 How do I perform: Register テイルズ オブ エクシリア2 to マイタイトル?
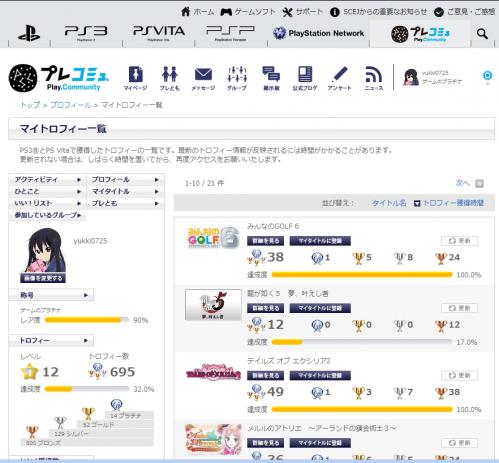(x=320, y=375)
